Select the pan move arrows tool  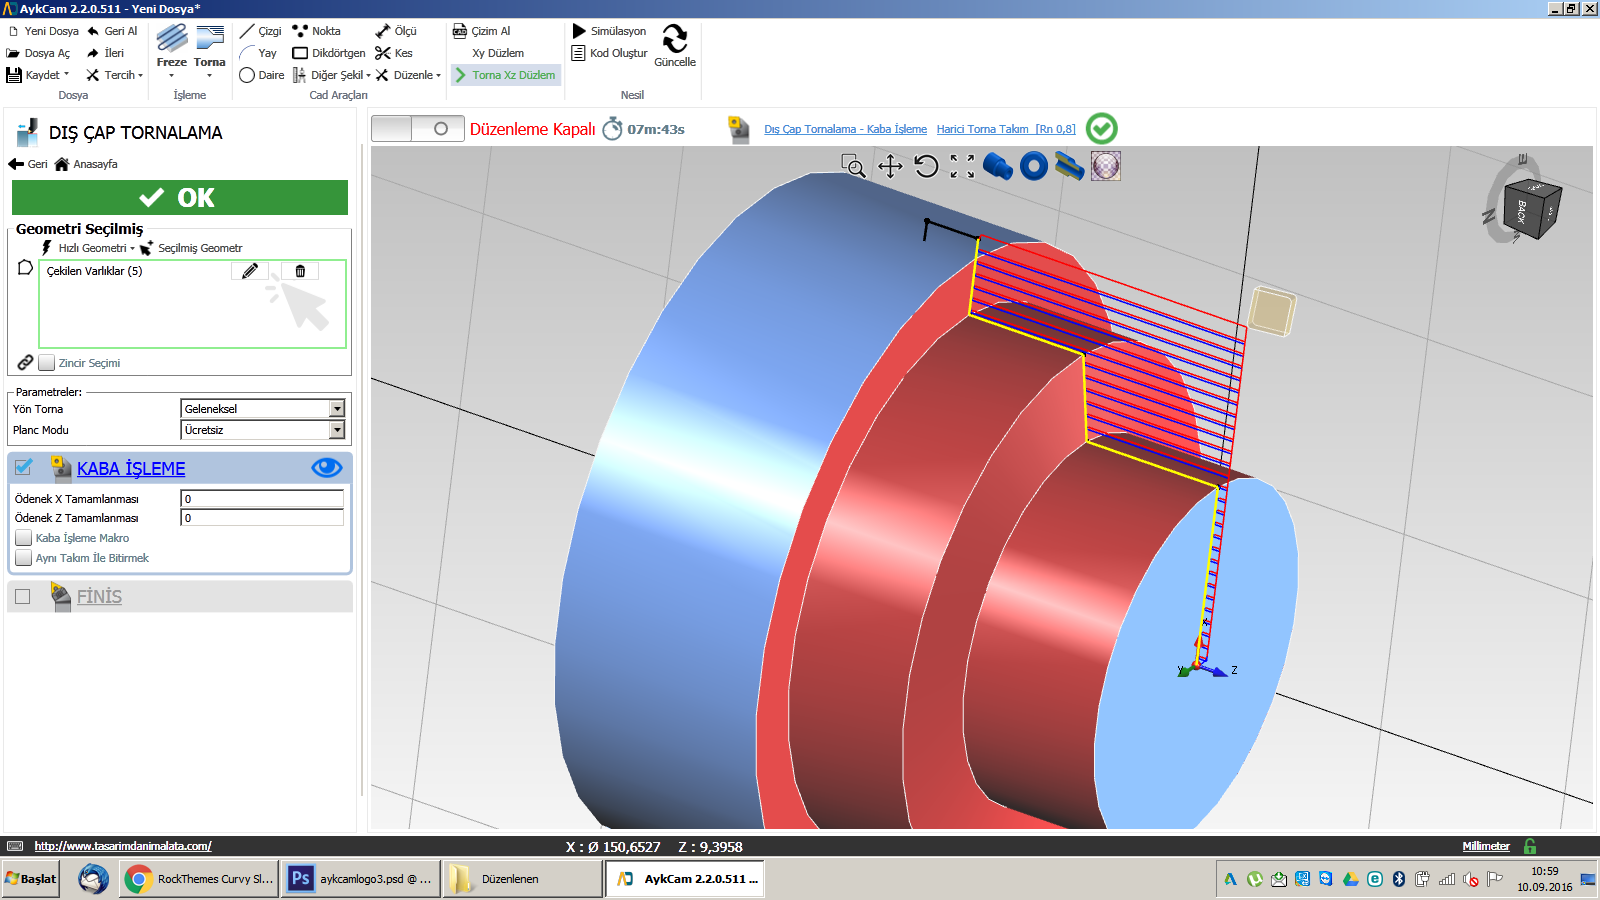(890, 166)
